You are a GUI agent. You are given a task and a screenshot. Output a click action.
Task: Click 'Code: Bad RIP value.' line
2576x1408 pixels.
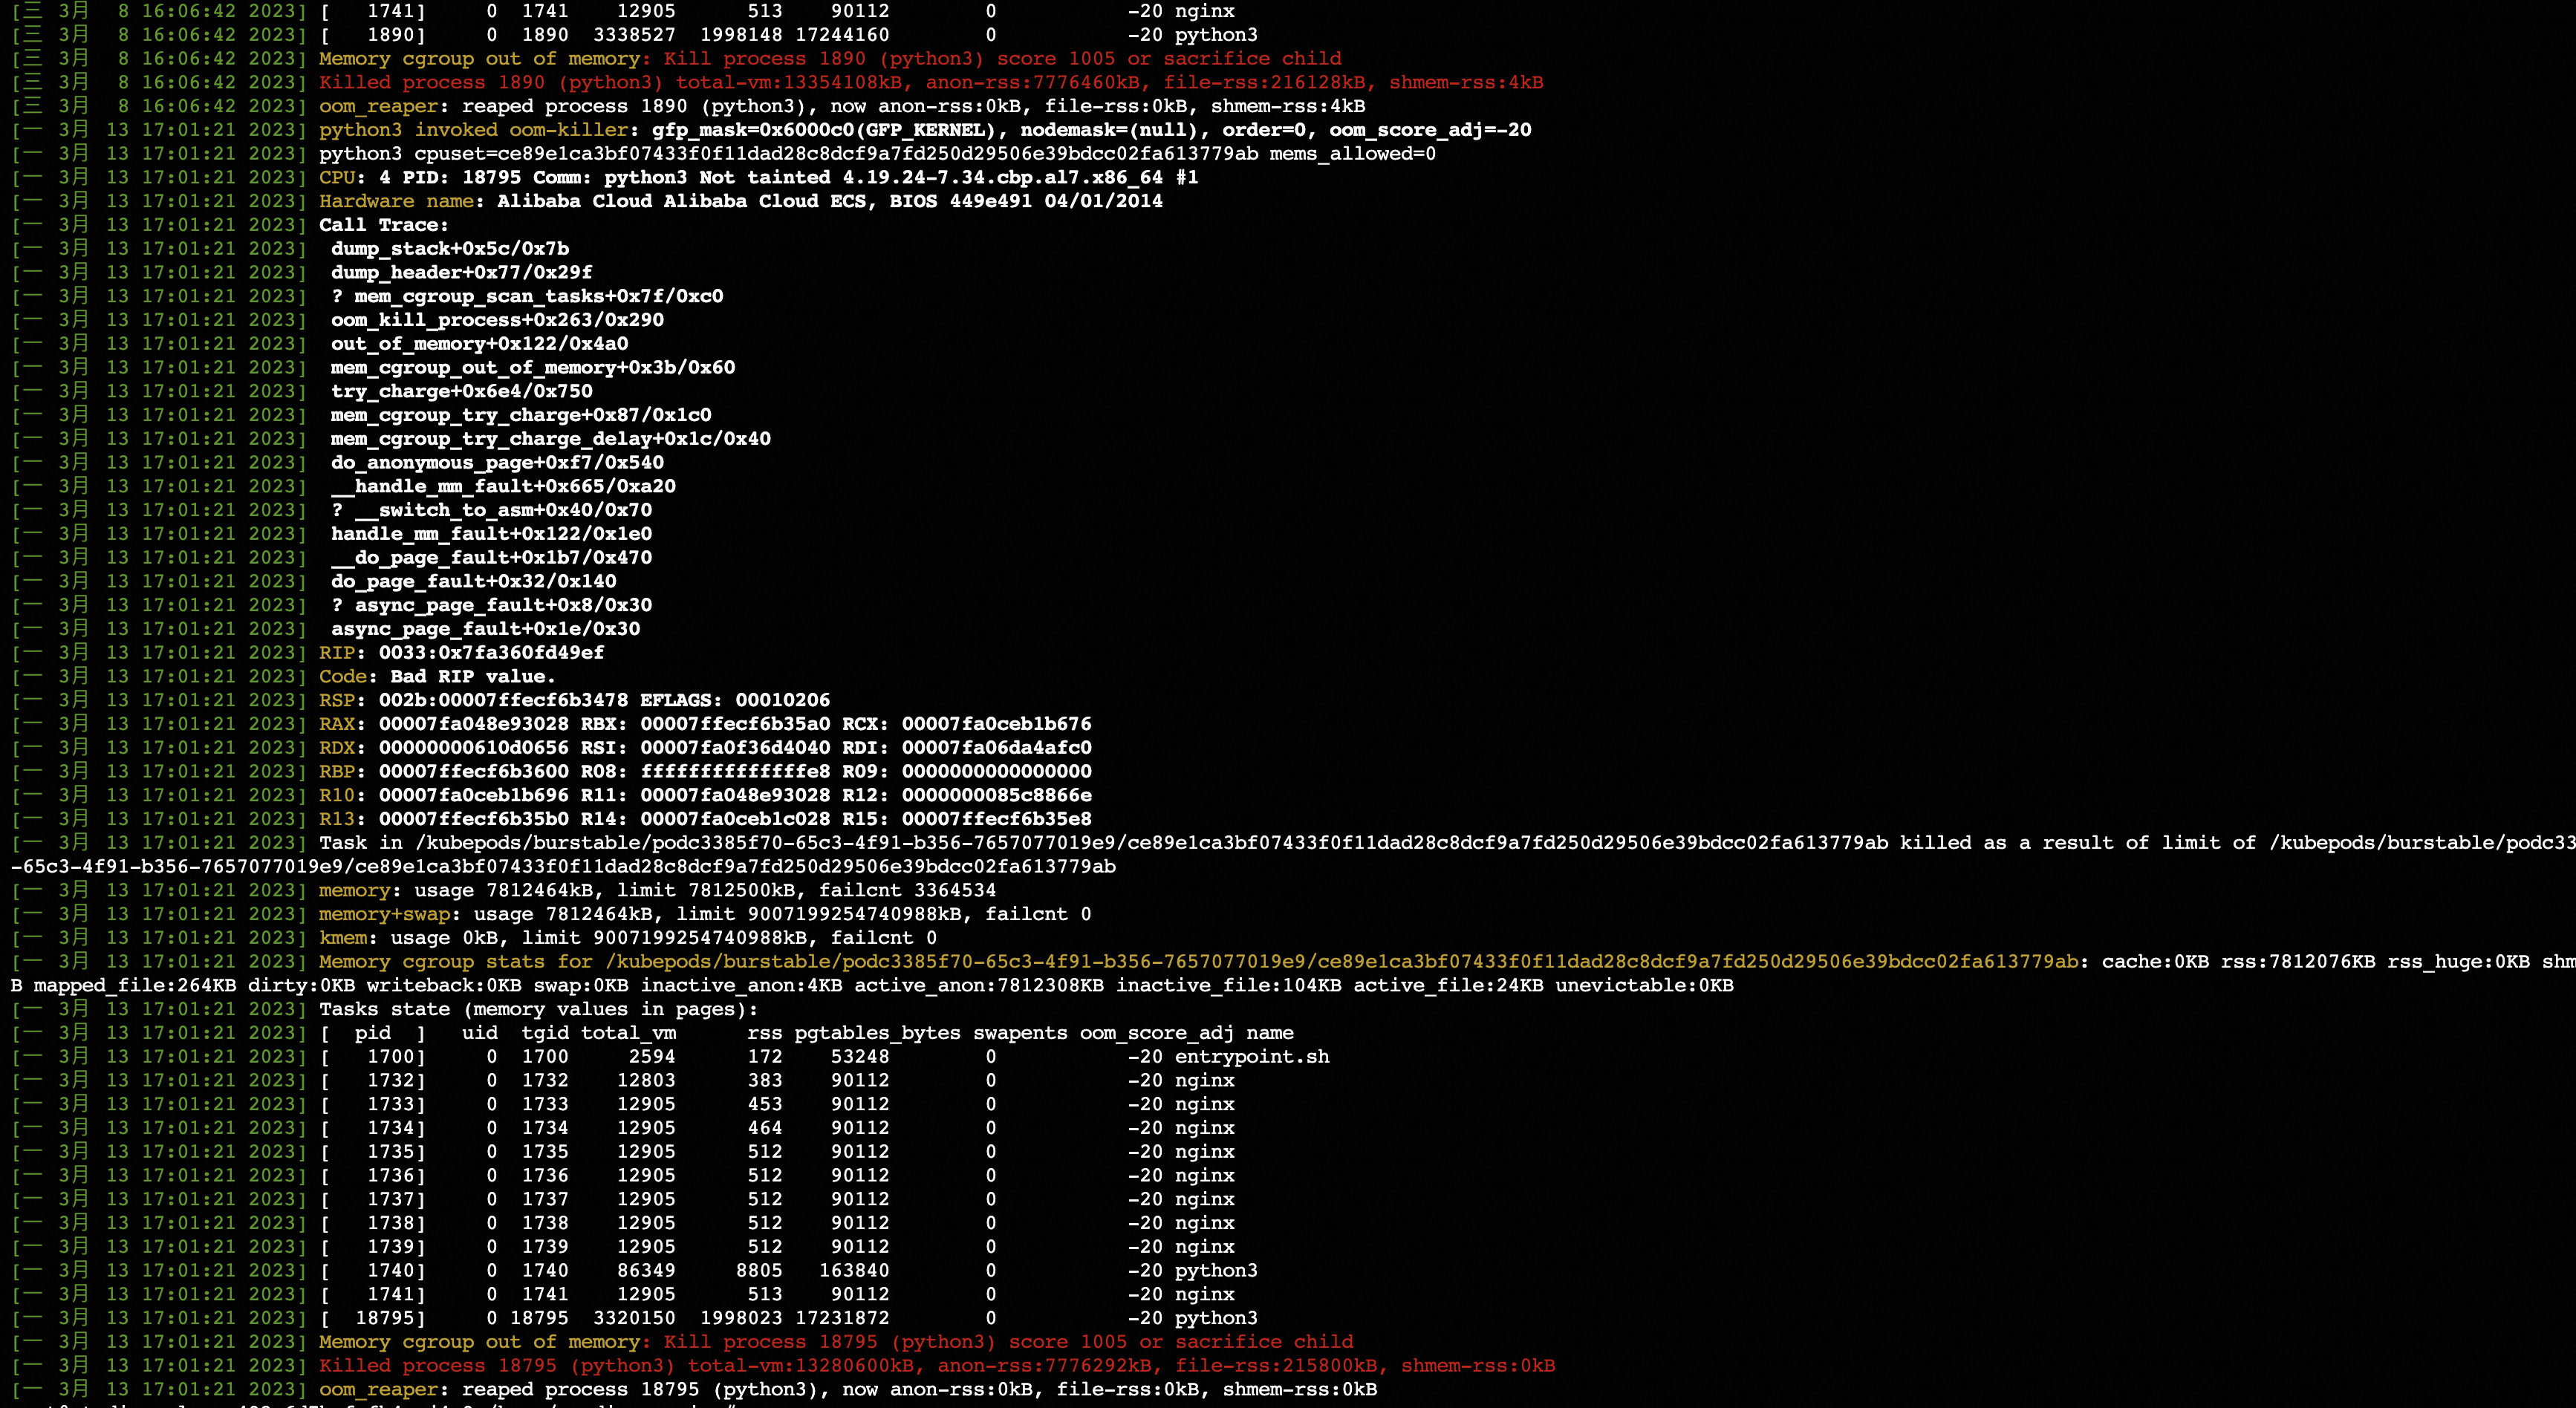[x=436, y=677]
